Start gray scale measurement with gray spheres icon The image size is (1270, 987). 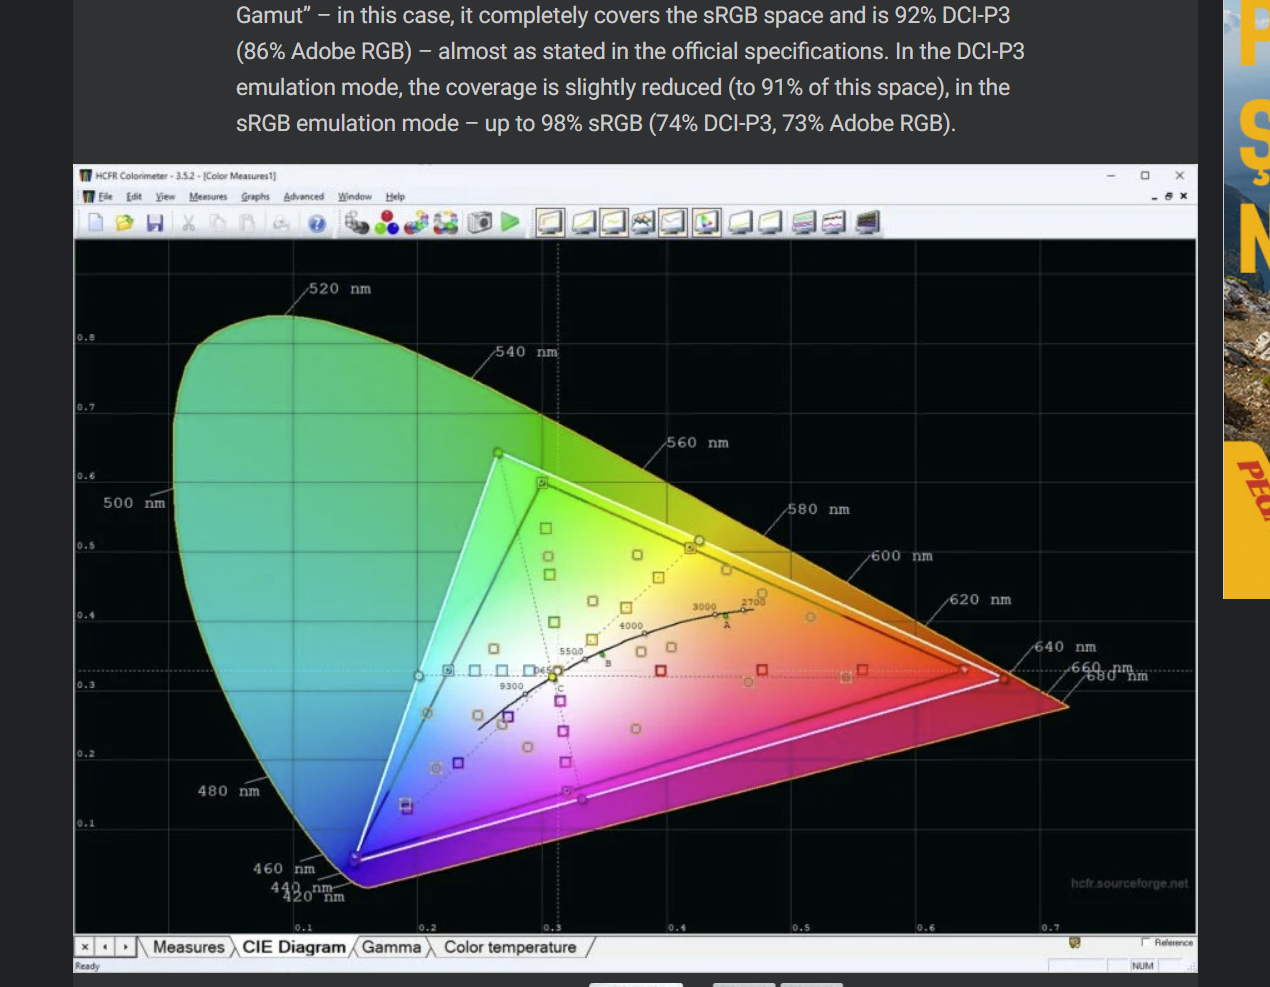357,222
